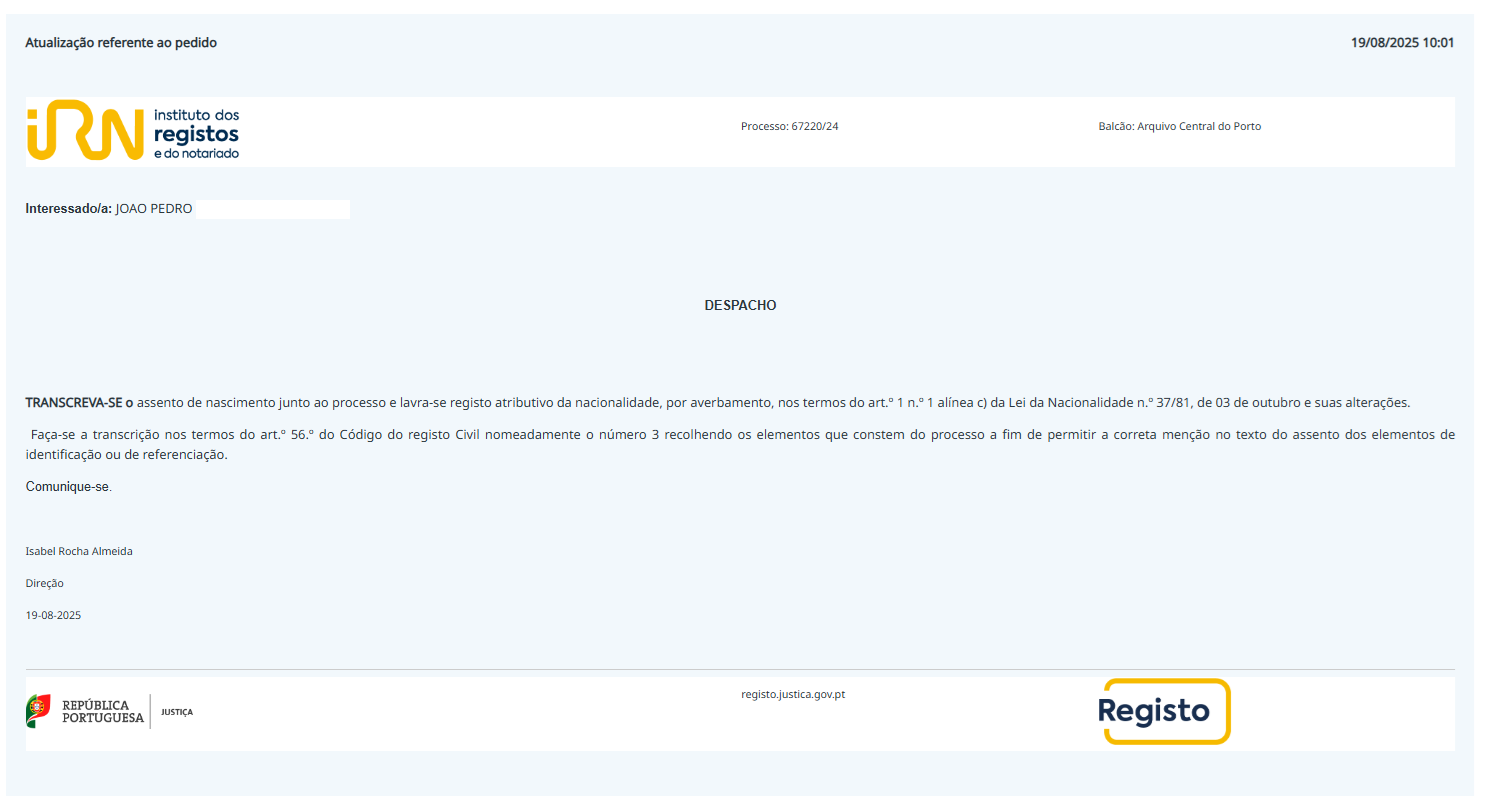Select the DESPACHO heading
This screenshot has height=808, width=1488.
click(740, 305)
